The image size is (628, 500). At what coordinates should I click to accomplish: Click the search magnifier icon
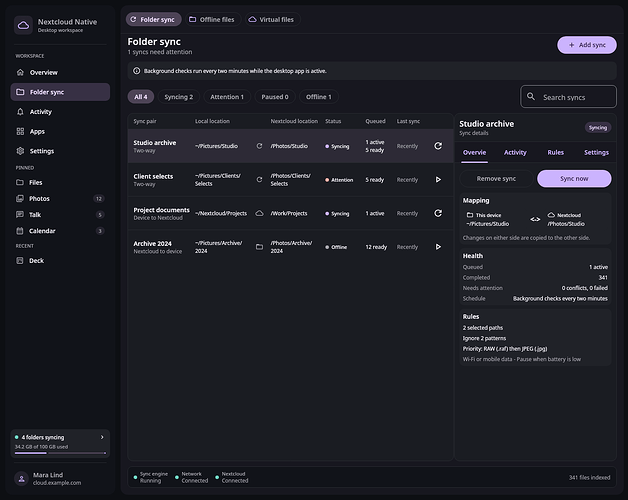[531, 97]
